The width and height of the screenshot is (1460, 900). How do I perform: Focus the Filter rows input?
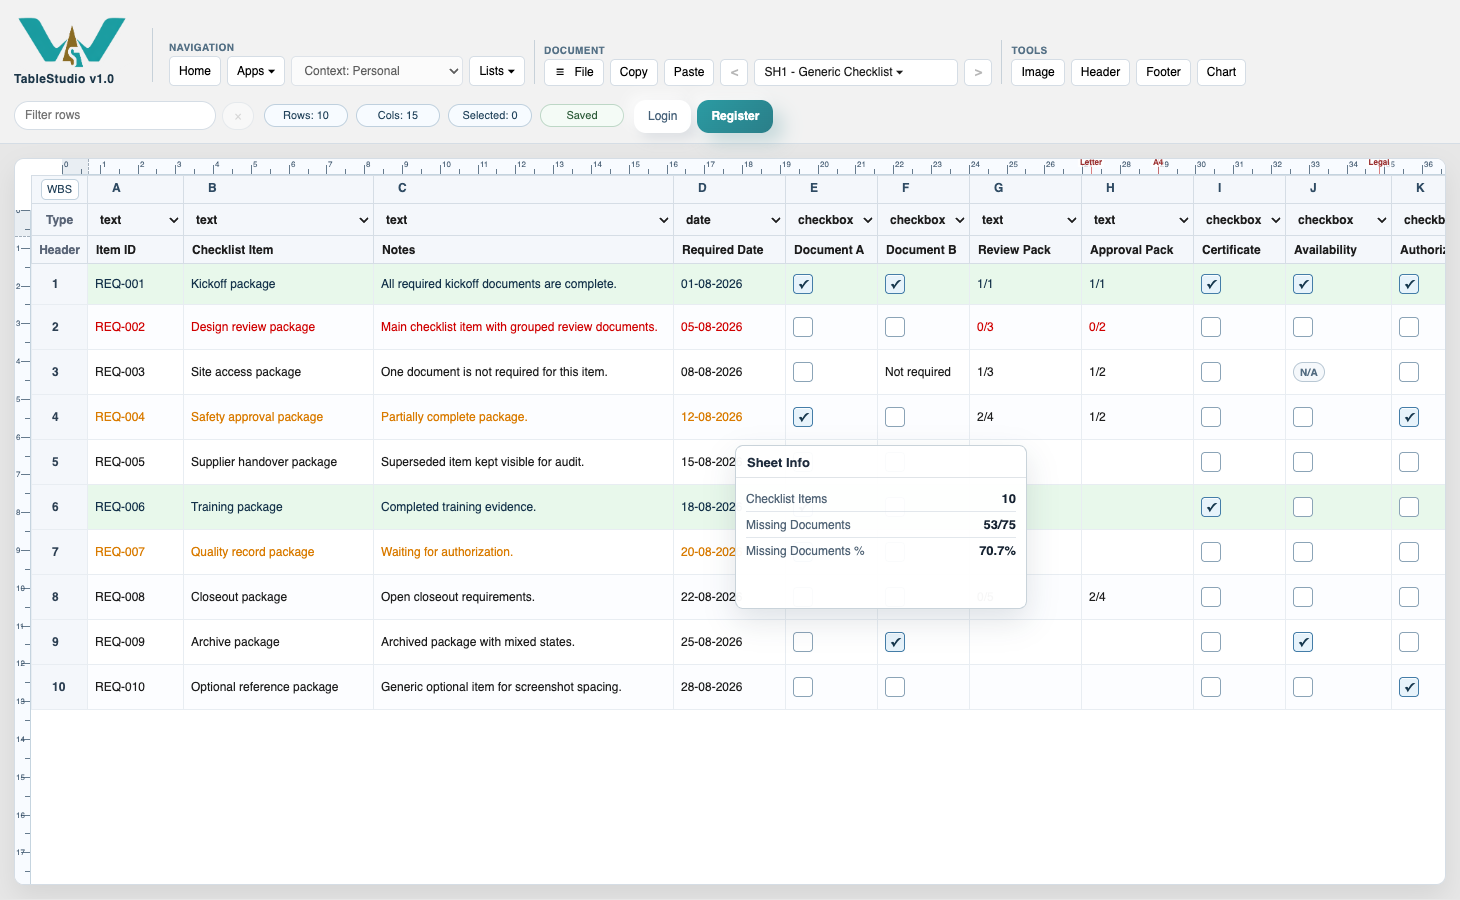[x=115, y=115]
